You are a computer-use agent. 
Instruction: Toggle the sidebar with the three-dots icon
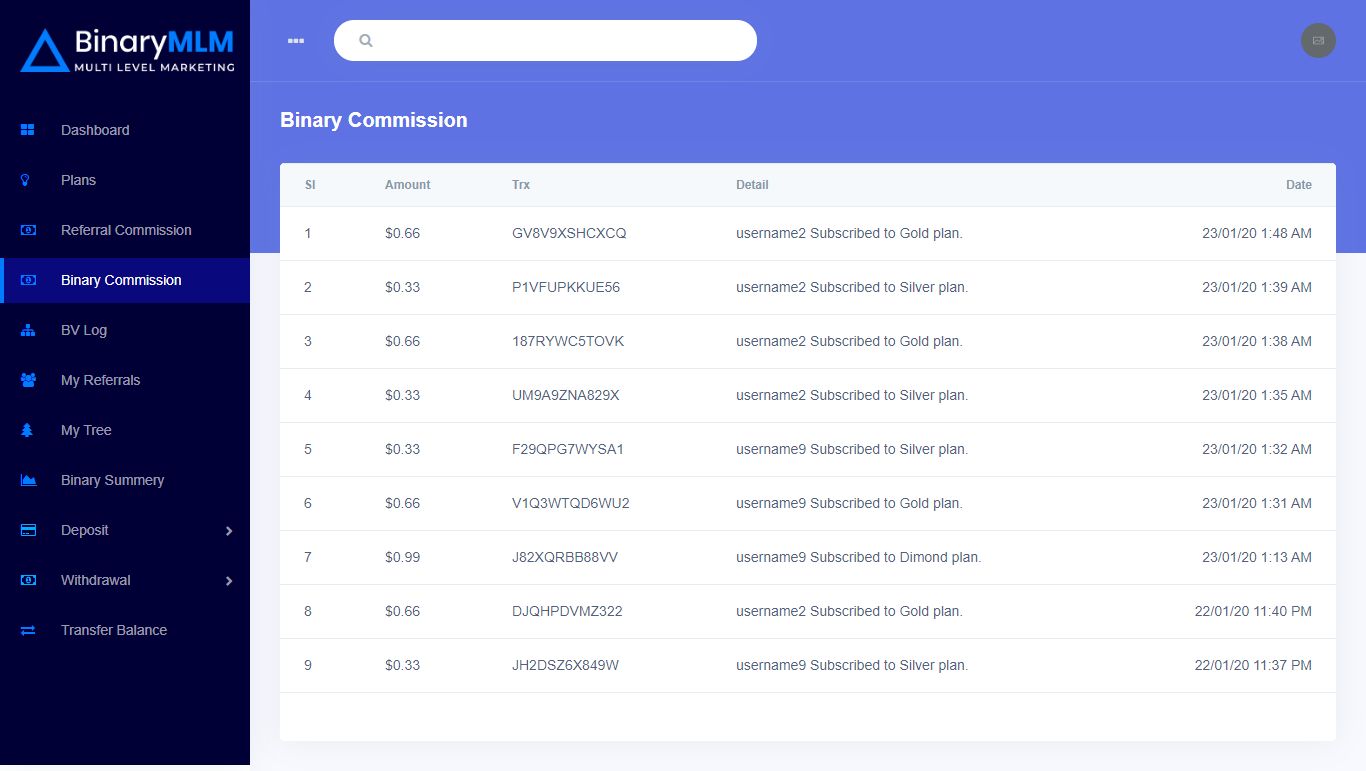pos(295,41)
